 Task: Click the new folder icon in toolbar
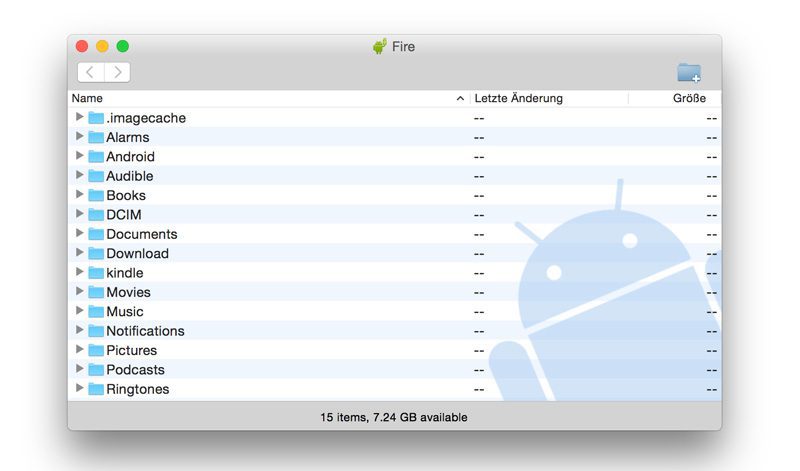click(689, 72)
